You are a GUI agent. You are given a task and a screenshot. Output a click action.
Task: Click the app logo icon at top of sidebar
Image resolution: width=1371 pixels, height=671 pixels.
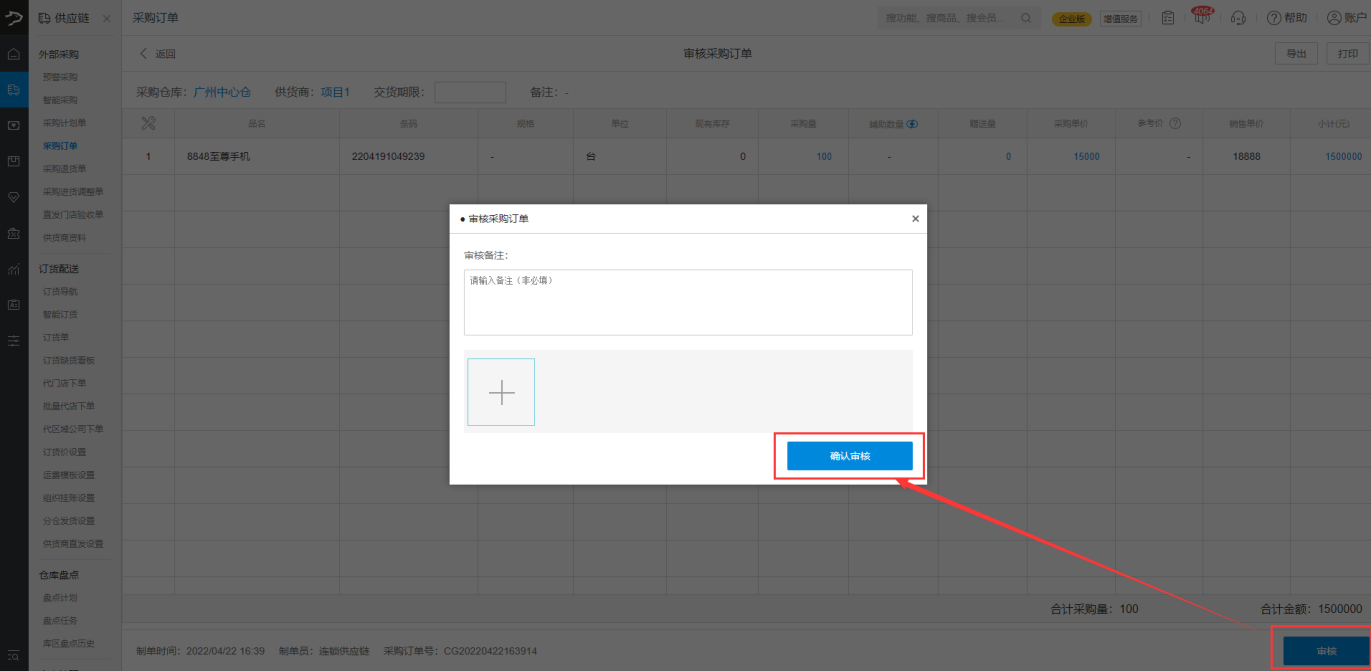click(x=13, y=18)
